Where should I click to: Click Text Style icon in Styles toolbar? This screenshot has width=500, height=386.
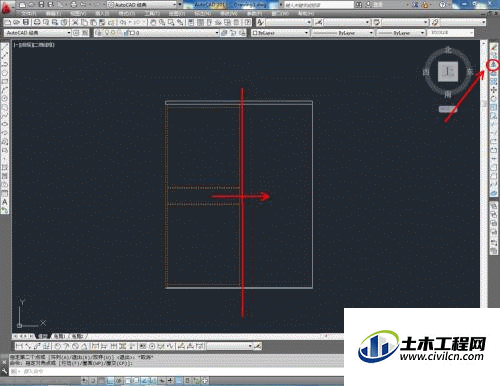coord(260,22)
